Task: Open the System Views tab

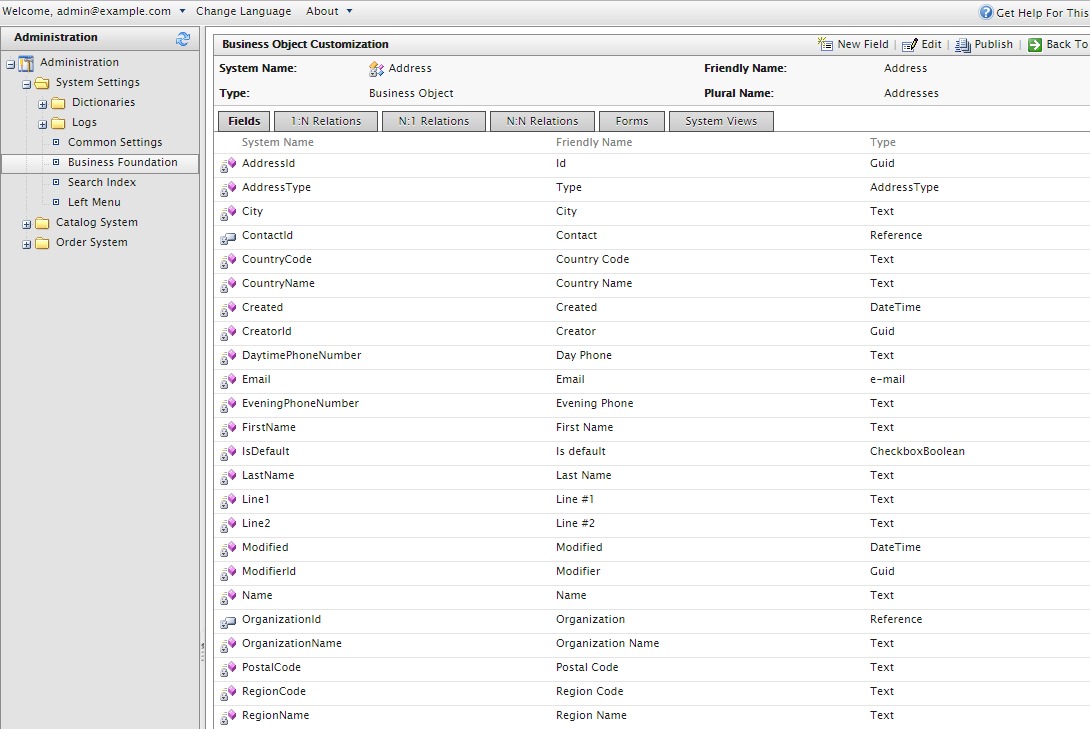Action: [x=721, y=121]
